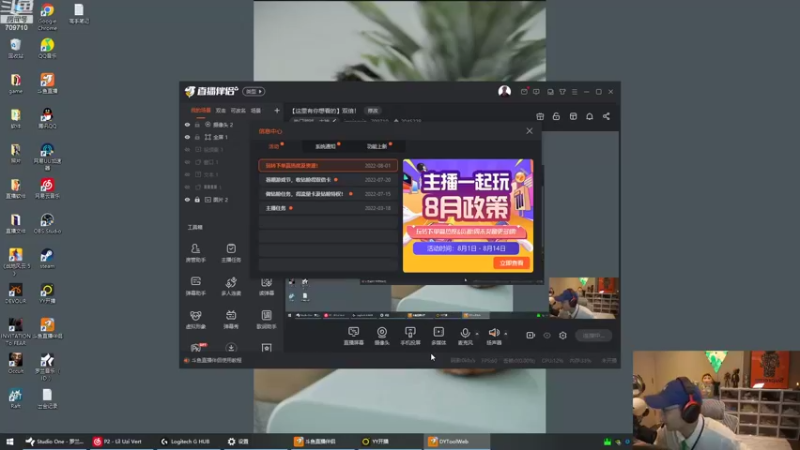Open the Windows Start menu
This screenshot has height=450, width=800.
click(x=10, y=441)
